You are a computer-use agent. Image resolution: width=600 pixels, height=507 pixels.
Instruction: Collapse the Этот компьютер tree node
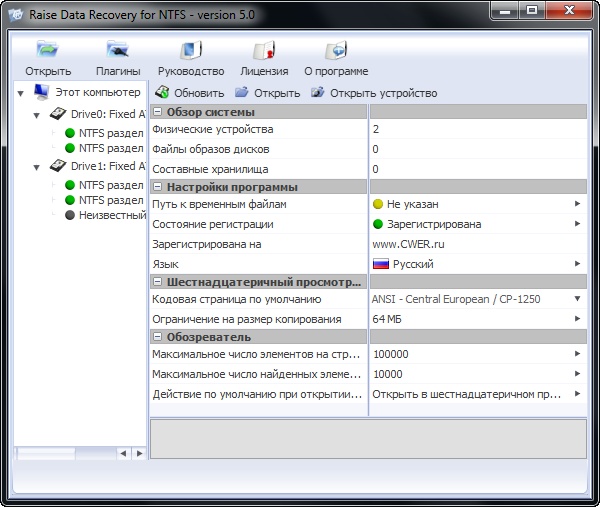point(22,93)
